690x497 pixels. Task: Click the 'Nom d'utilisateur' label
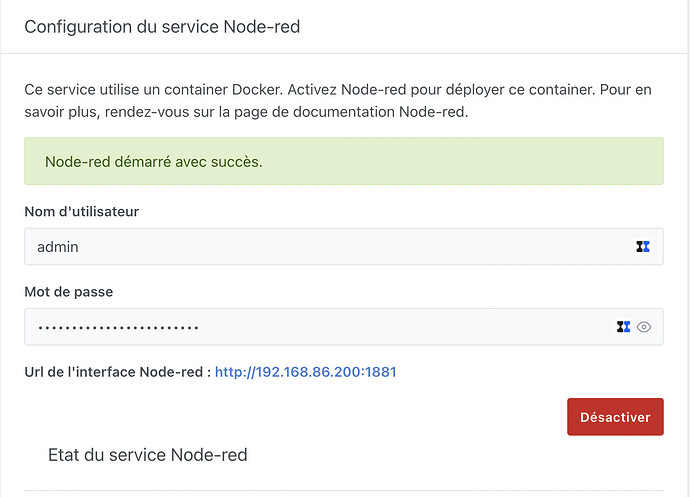82,211
